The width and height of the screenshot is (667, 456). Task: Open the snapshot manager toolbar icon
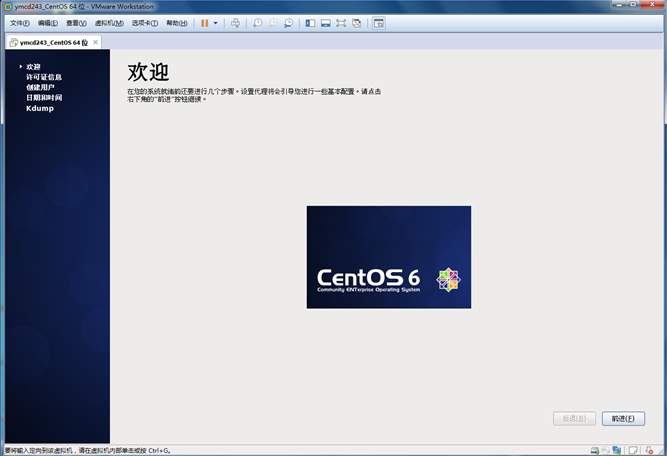click(288, 23)
